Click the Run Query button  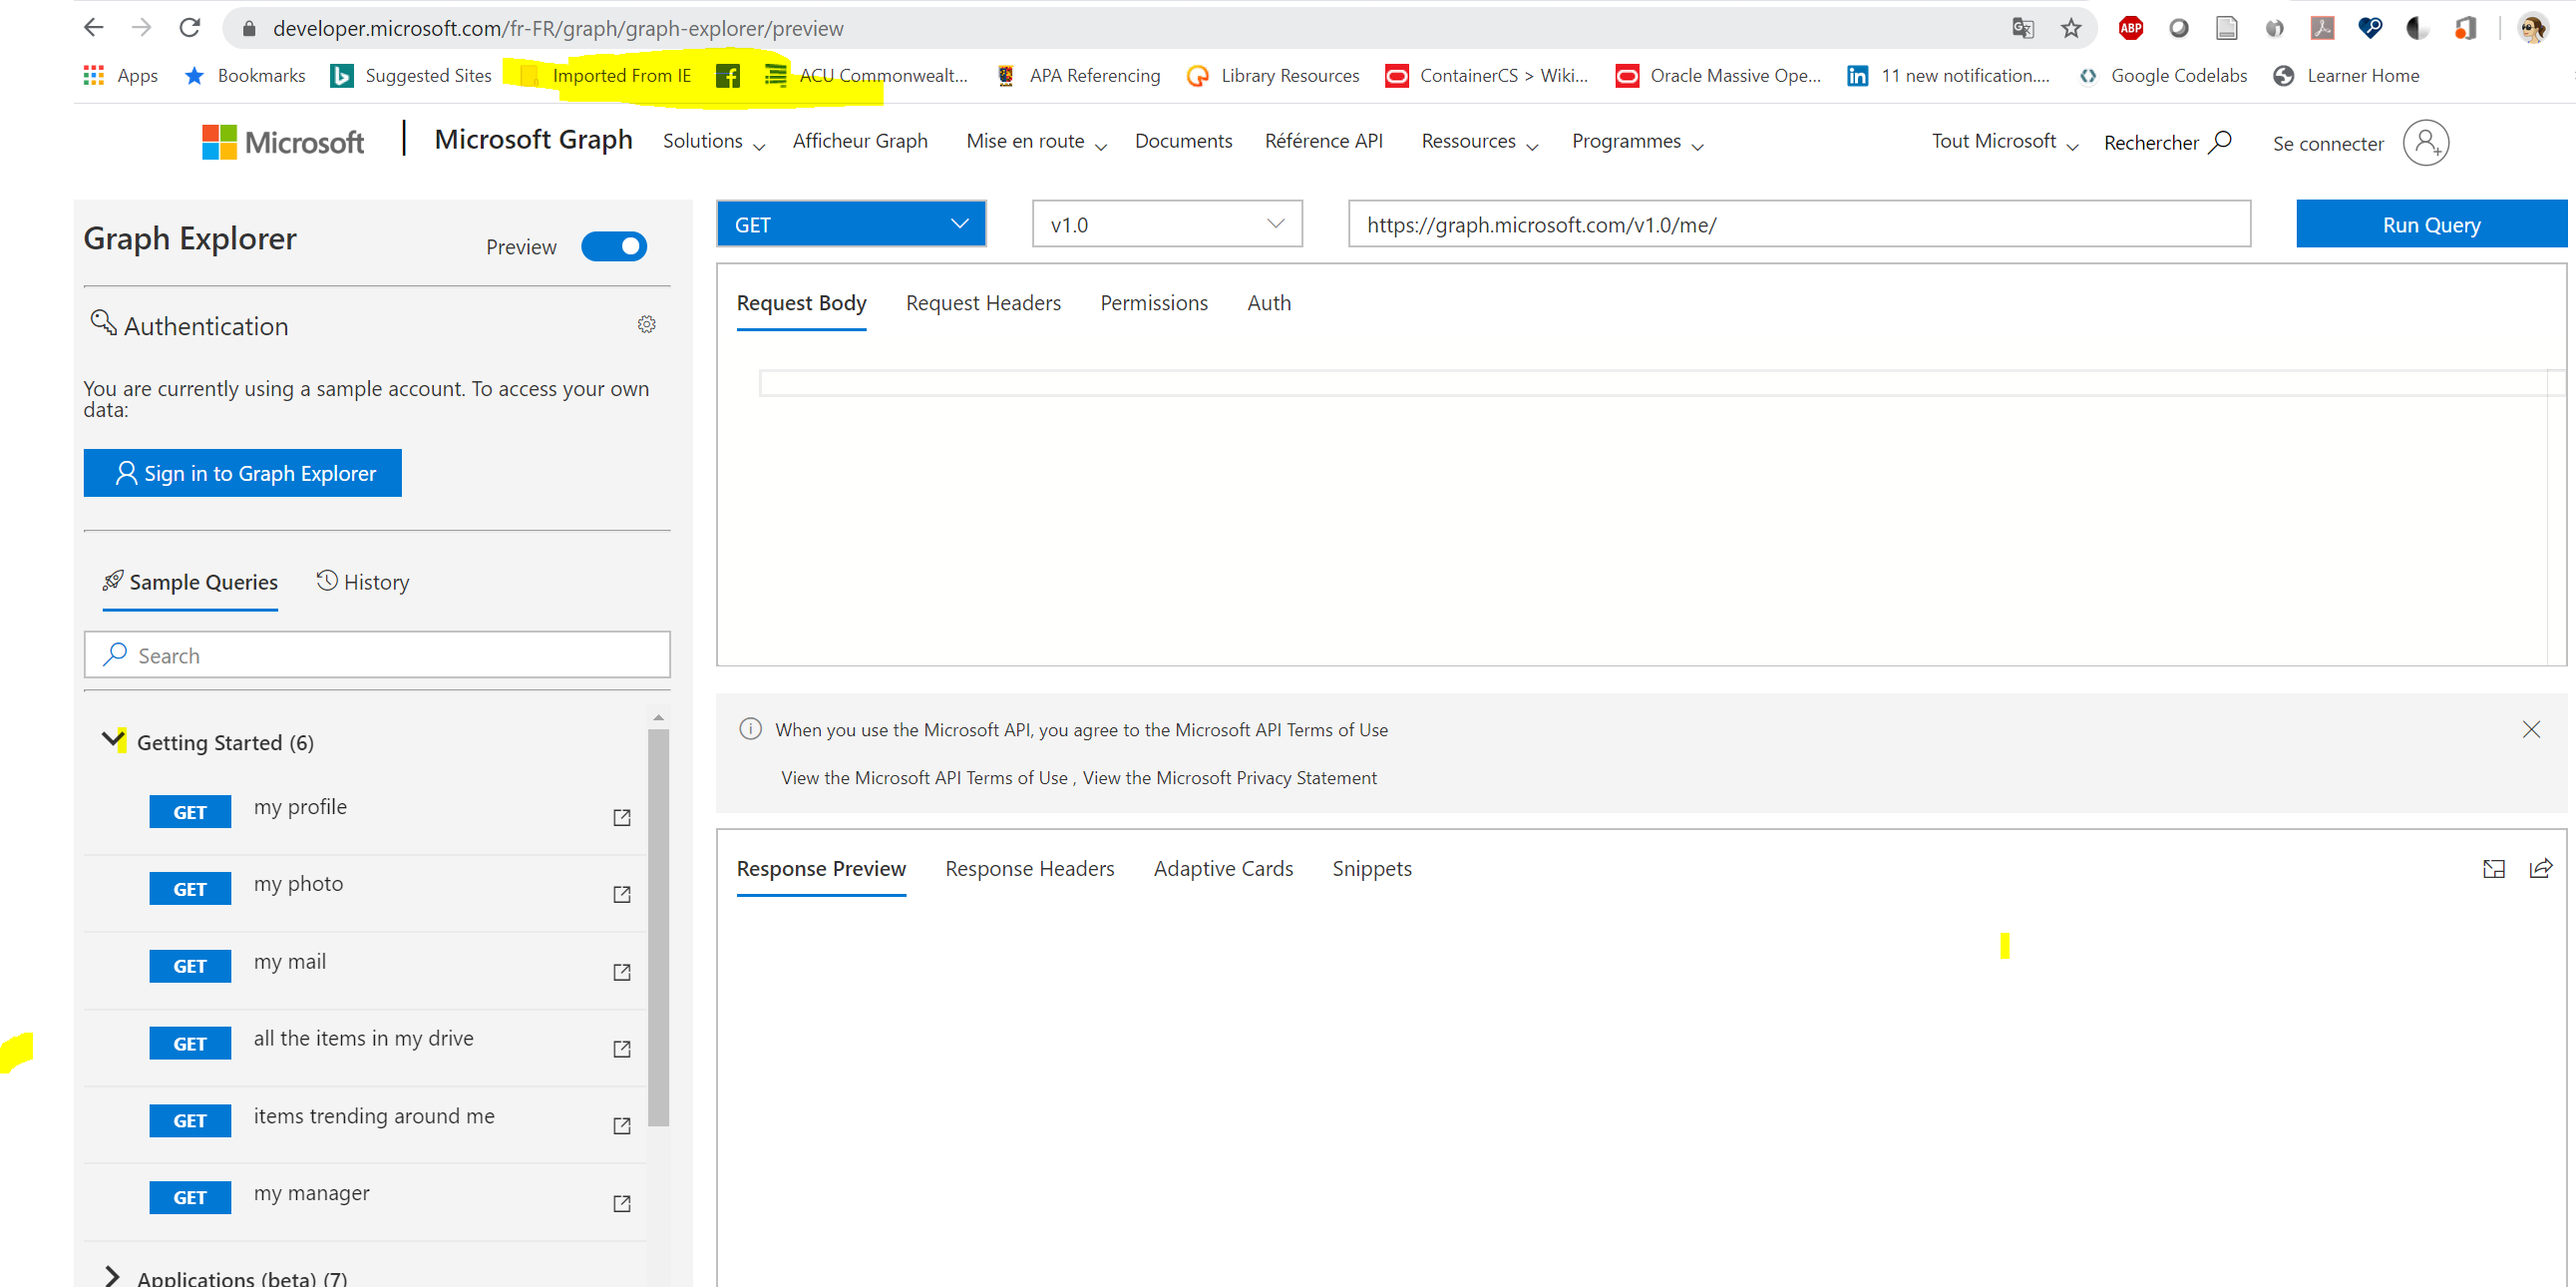pyautogui.click(x=2430, y=223)
